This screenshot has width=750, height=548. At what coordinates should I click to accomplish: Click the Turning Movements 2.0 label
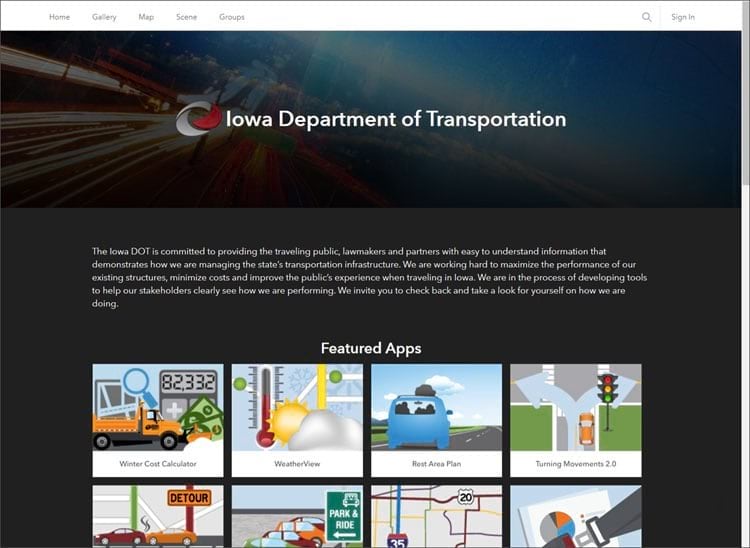(575, 463)
